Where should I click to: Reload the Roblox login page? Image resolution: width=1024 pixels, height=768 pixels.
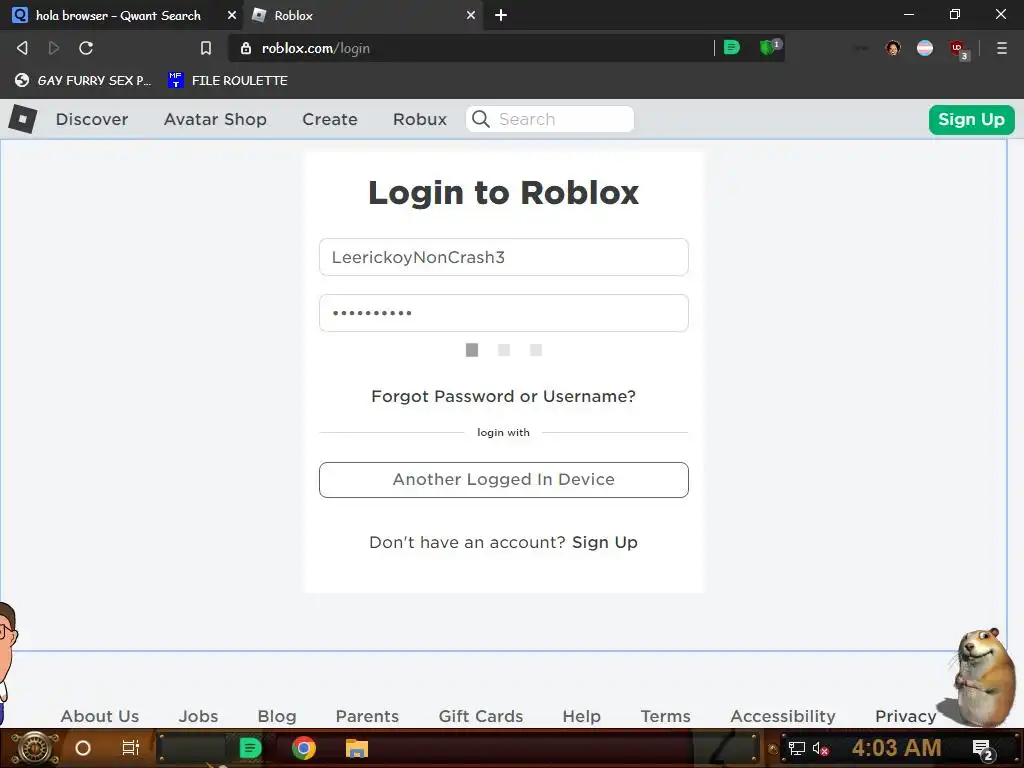click(x=86, y=48)
